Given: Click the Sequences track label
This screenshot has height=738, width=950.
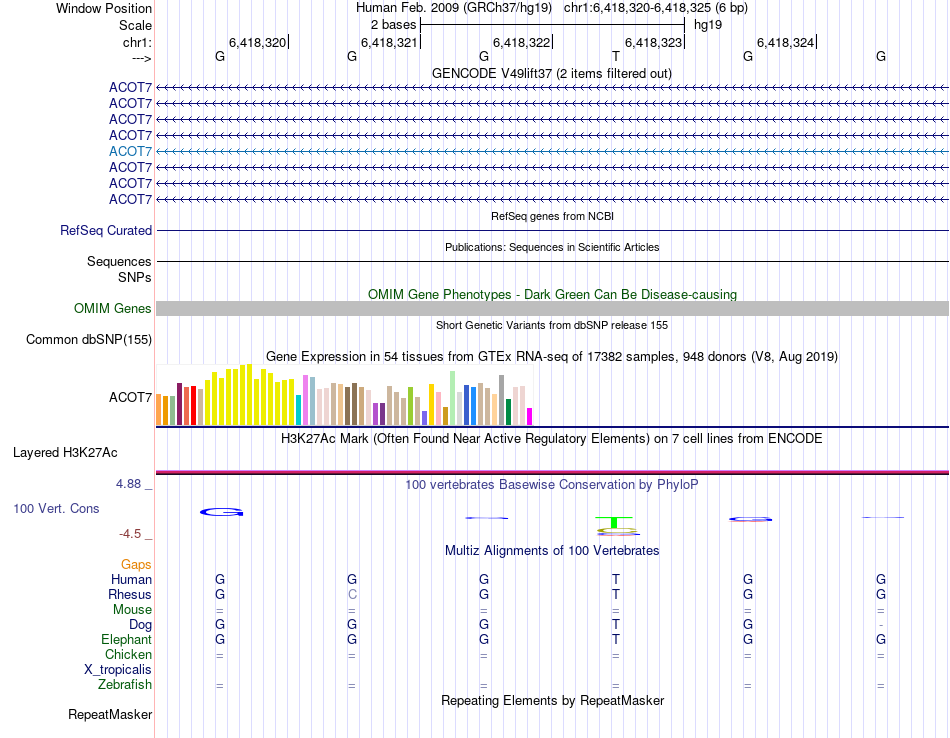Looking at the screenshot, I should 119,262.
